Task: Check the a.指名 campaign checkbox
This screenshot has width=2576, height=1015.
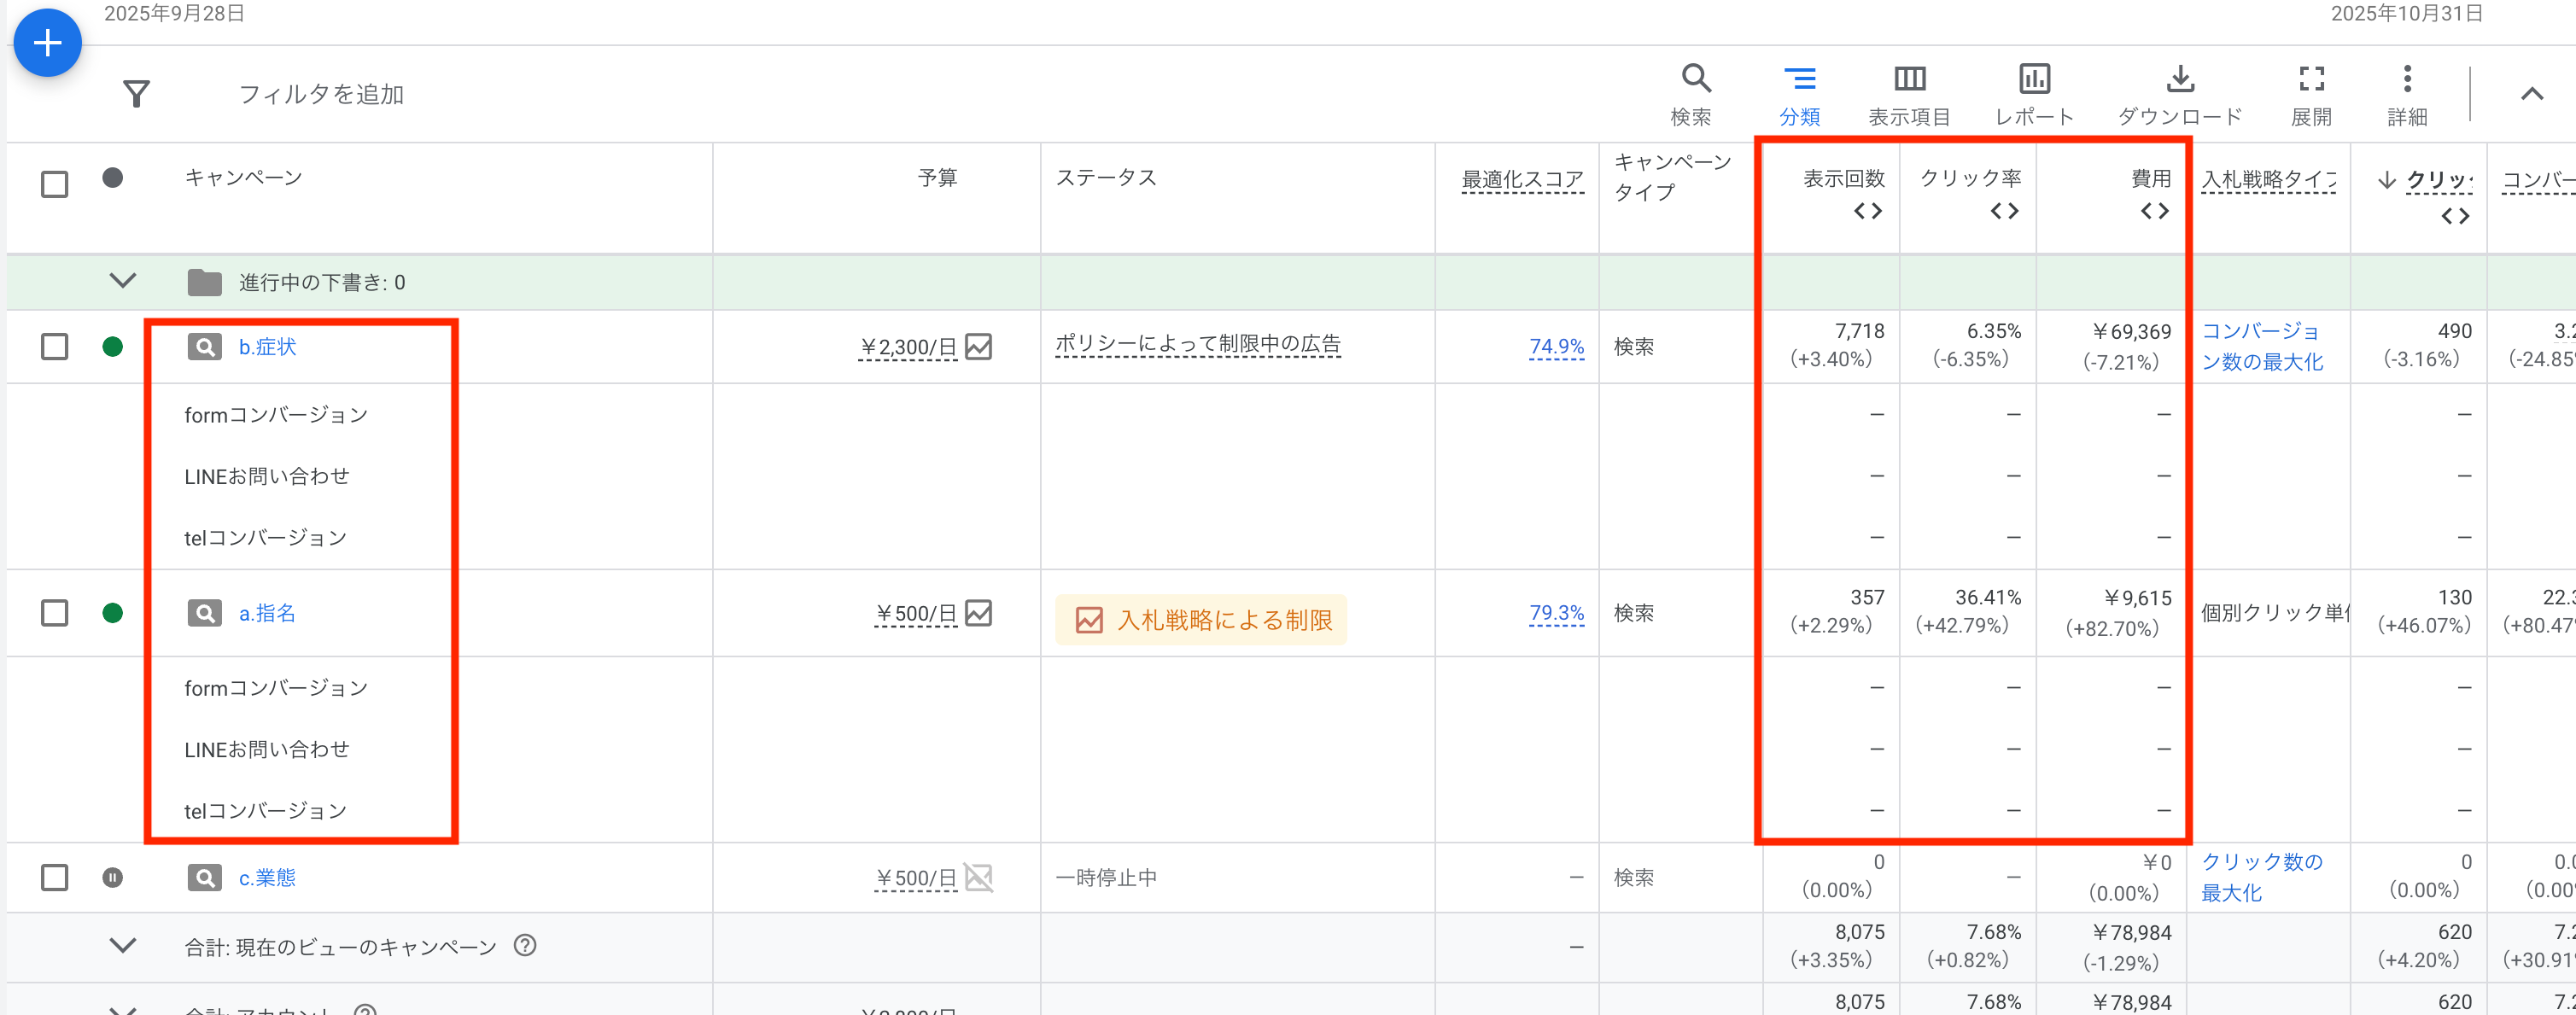Action: [55, 613]
